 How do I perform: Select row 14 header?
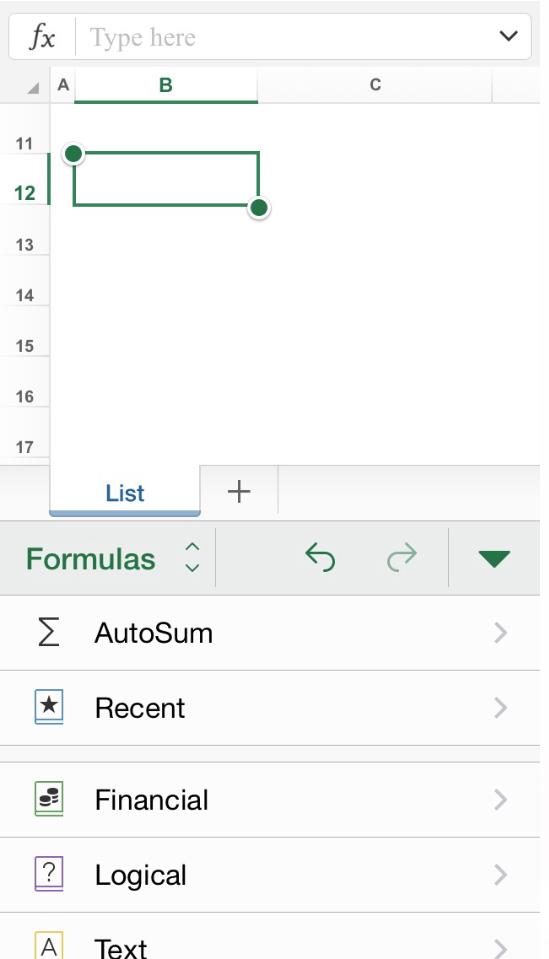point(24,295)
